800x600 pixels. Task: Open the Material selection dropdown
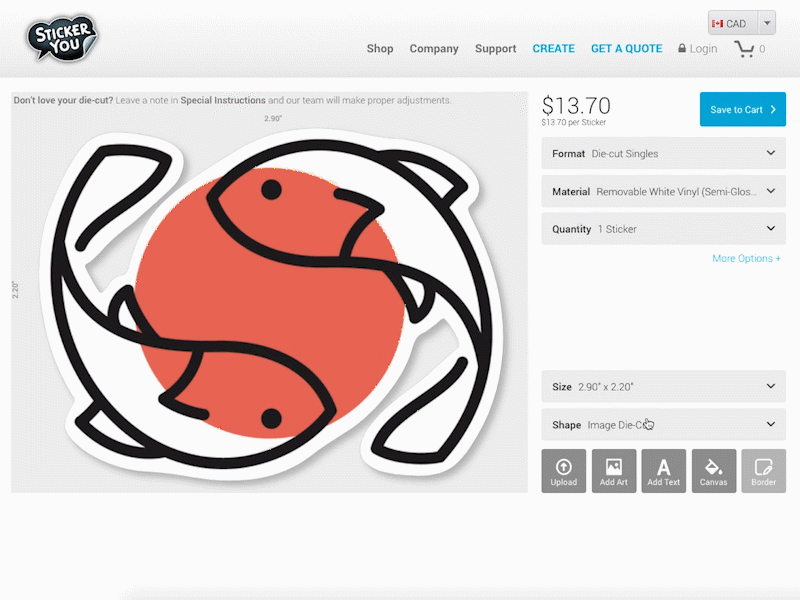[x=663, y=191]
